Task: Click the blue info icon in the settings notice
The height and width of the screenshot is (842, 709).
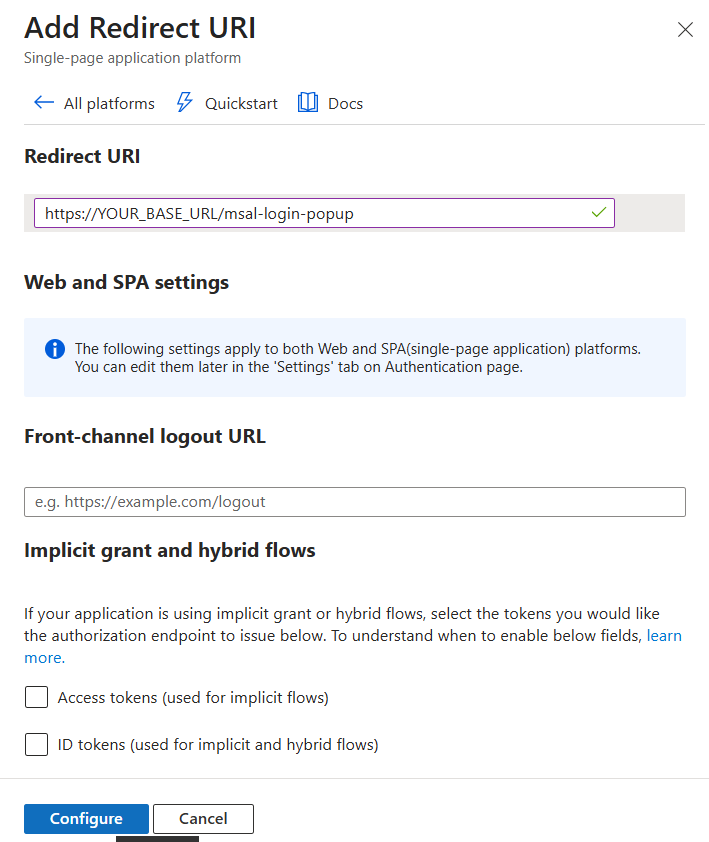Action: coord(54,349)
